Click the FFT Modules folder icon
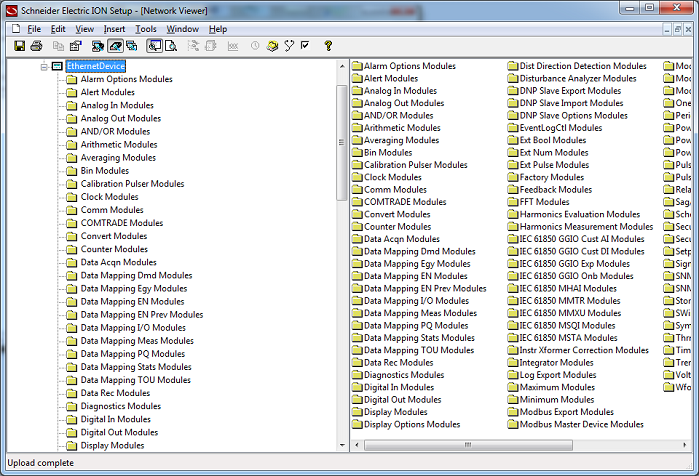This screenshot has height=476, width=699. click(x=513, y=202)
